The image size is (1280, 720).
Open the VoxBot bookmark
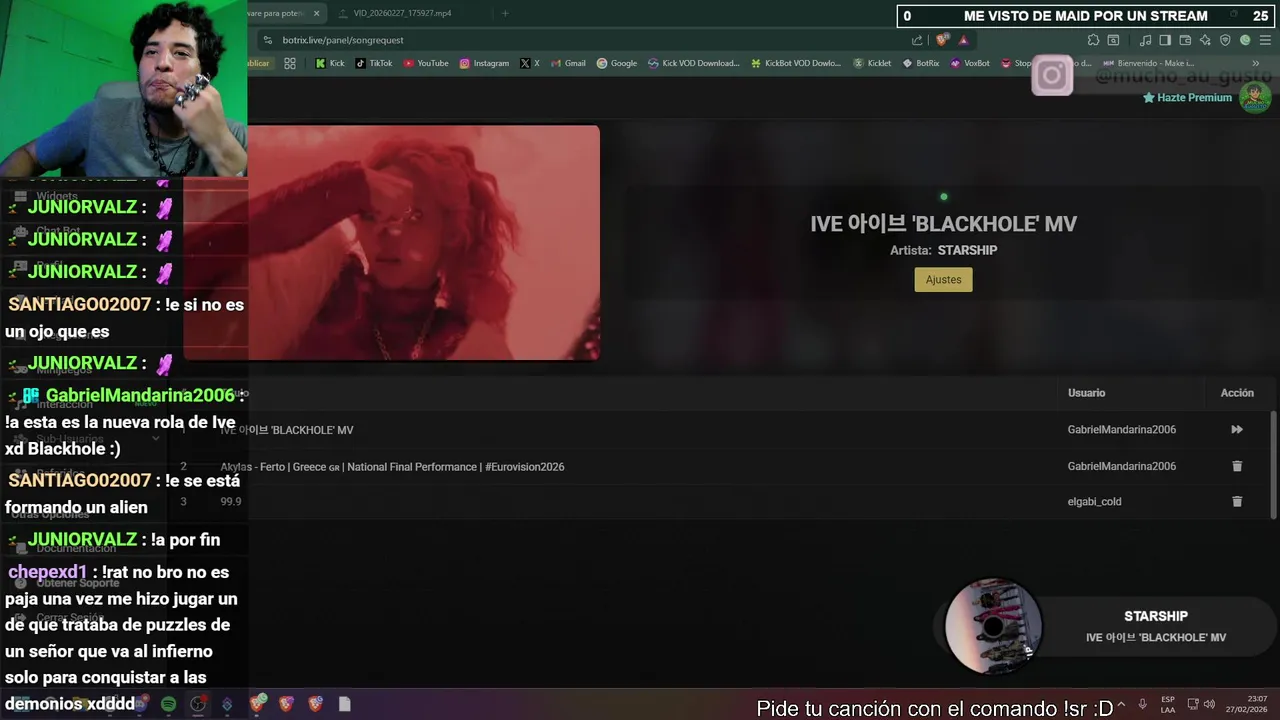tap(970, 63)
